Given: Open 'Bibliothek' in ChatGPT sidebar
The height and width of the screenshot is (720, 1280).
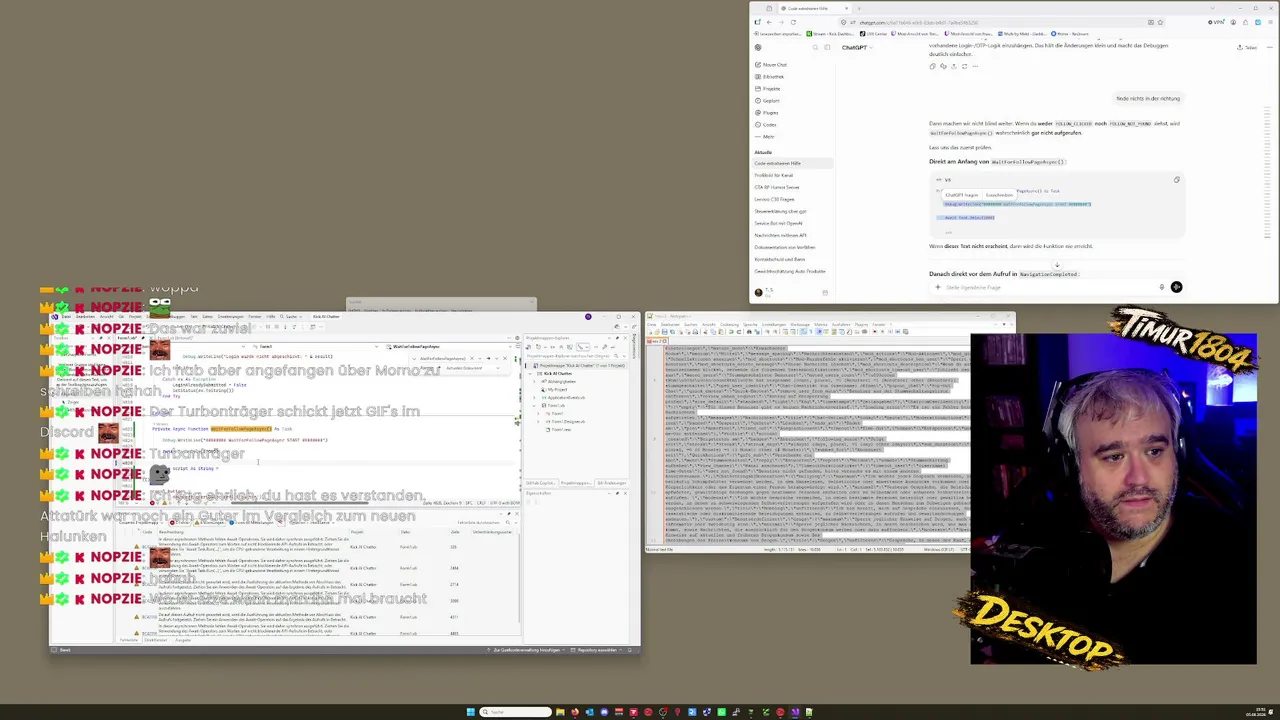Looking at the screenshot, I should pos(770,77).
